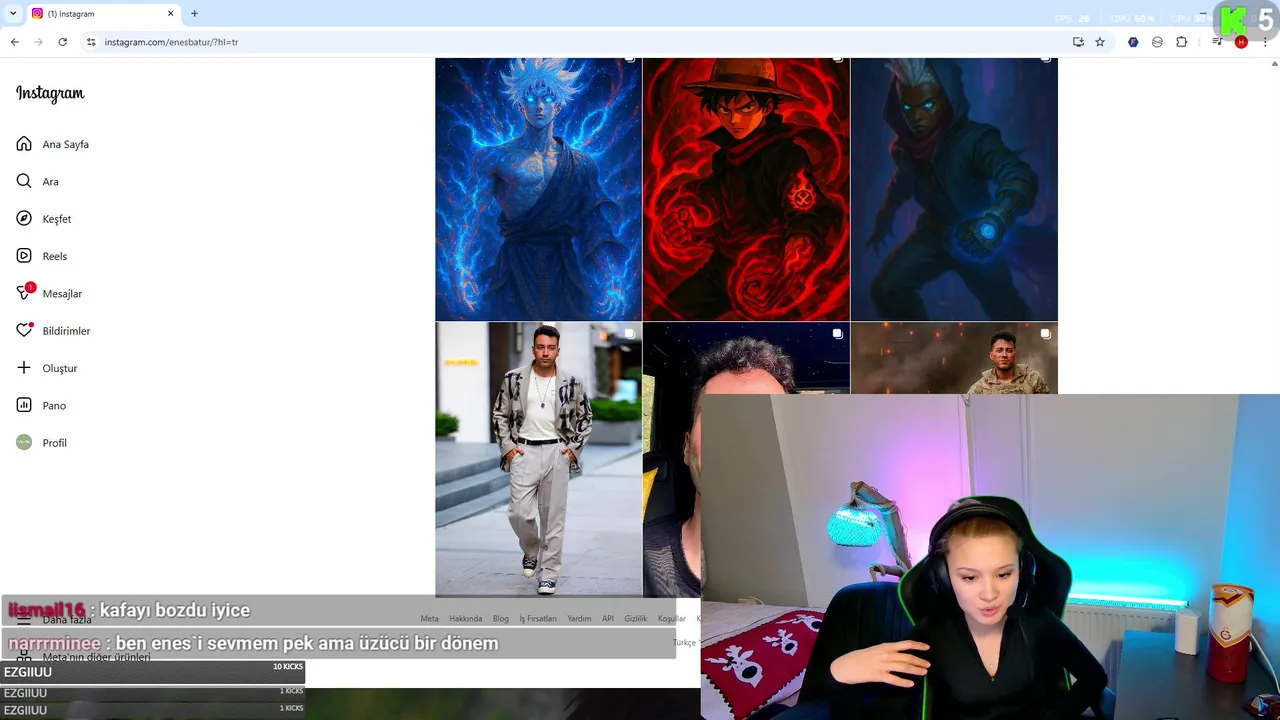
Task: Click the browser forward arrow
Action: 38,42
